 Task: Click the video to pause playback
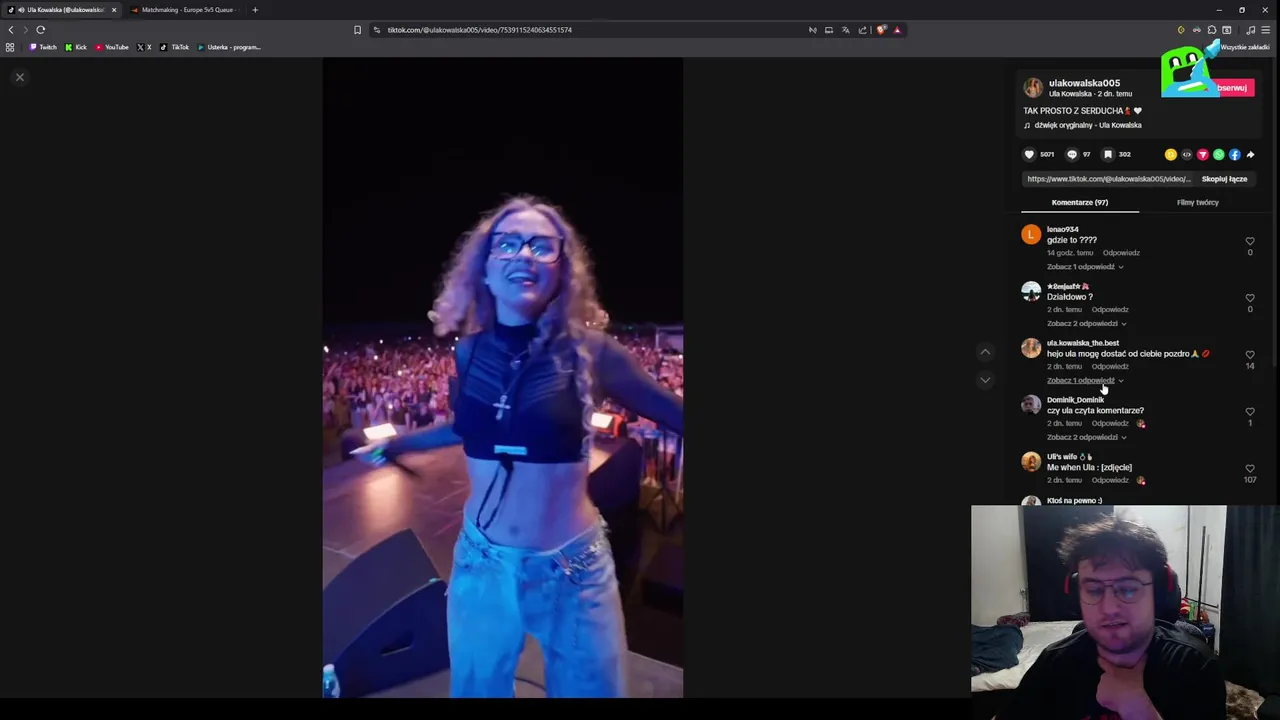click(503, 378)
